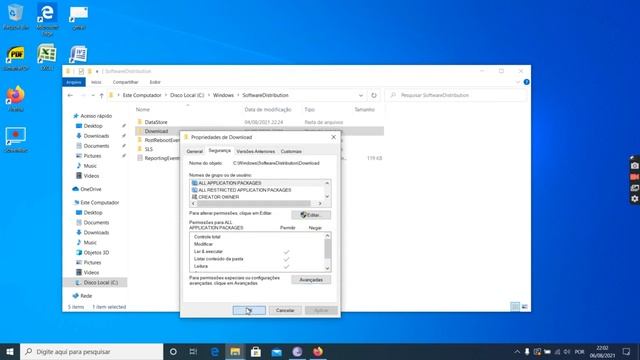Image resolution: width=640 pixels, height=360 pixels.
Task: Open the Avançadas security settings button
Action: 311,280
